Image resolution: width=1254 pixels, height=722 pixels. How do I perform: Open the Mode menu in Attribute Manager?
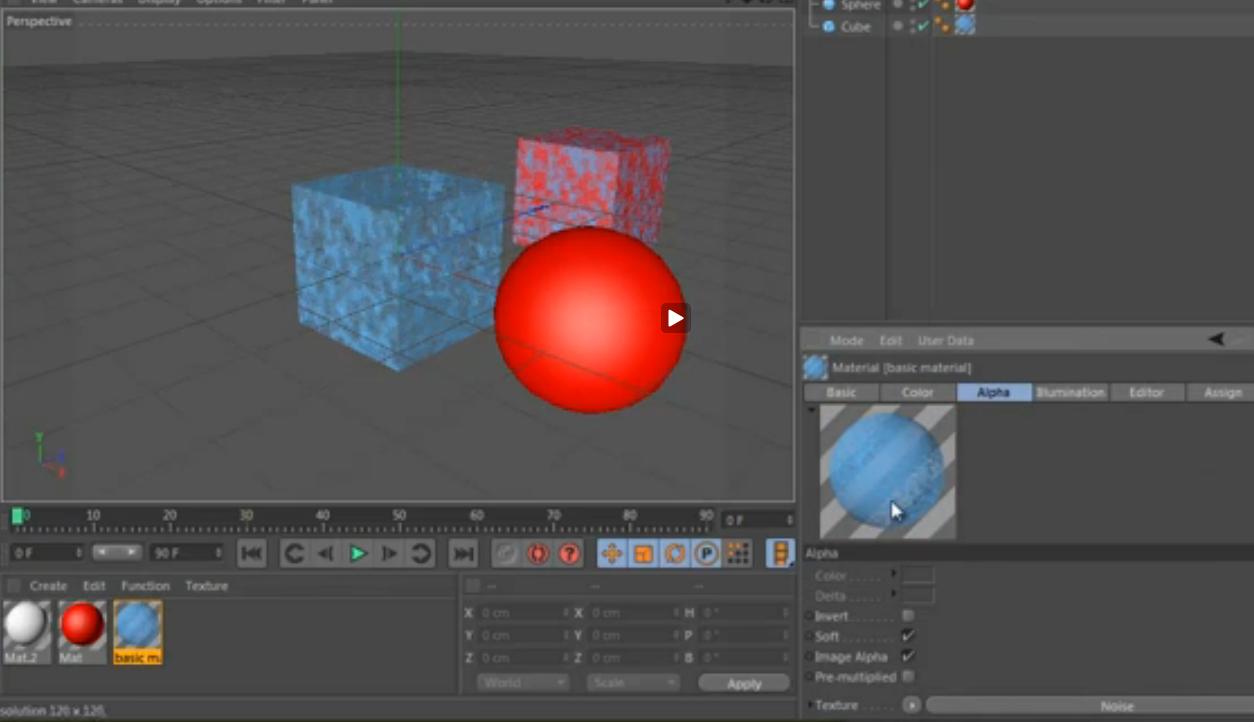click(846, 341)
